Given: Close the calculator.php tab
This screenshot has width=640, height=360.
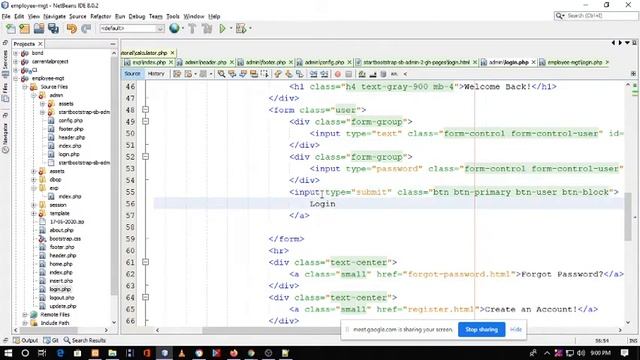Looking at the screenshot, I should coord(172,53).
